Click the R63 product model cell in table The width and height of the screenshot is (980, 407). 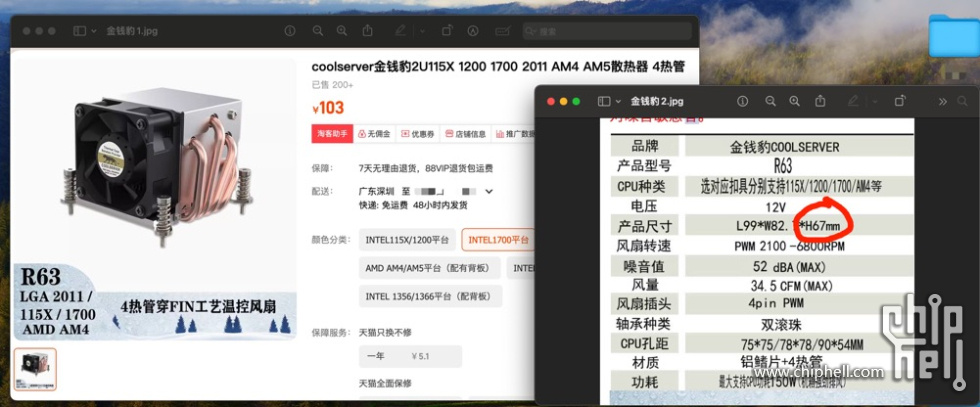799,166
